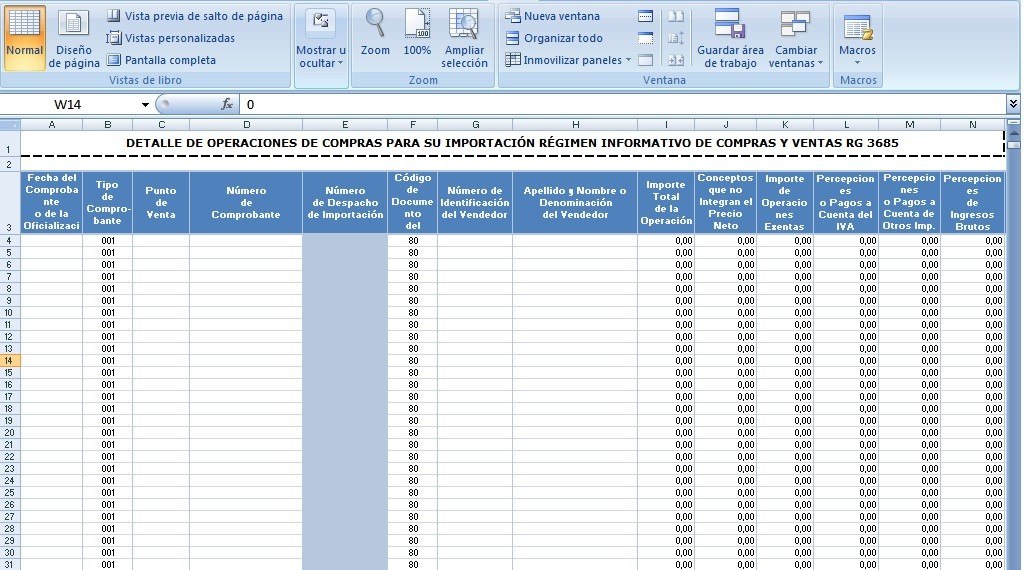This screenshot has width=1024, height=570.
Task: Click the title cell 'DETALLE DE OPERACIONES DE COMPRAS'
Action: [512, 143]
